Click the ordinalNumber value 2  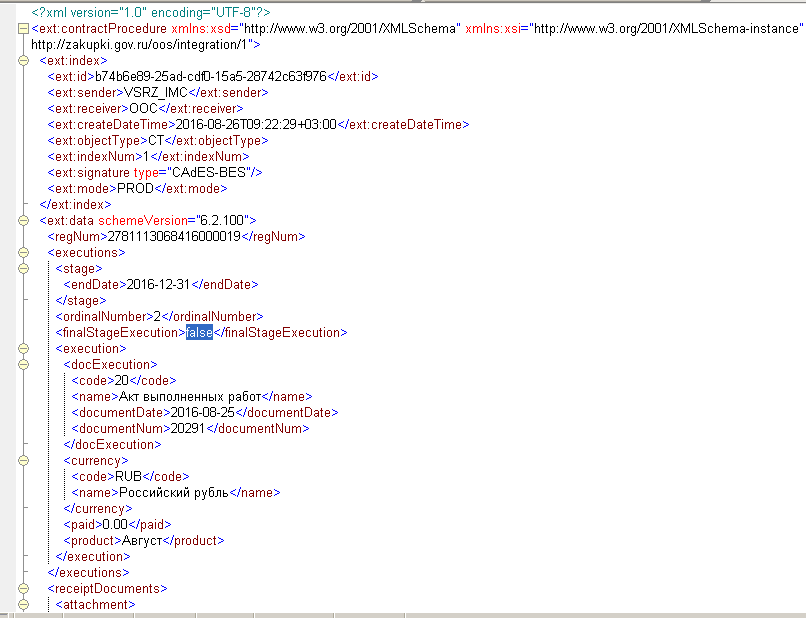click(x=157, y=316)
